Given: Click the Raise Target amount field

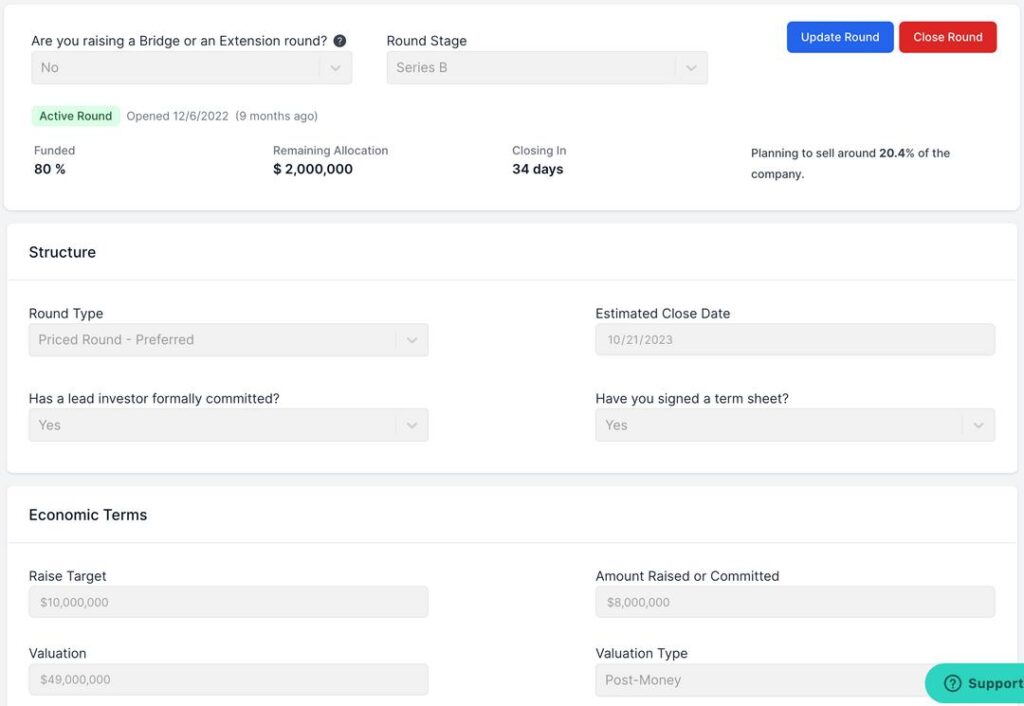Looking at the screenshot, I should [228, 601].
